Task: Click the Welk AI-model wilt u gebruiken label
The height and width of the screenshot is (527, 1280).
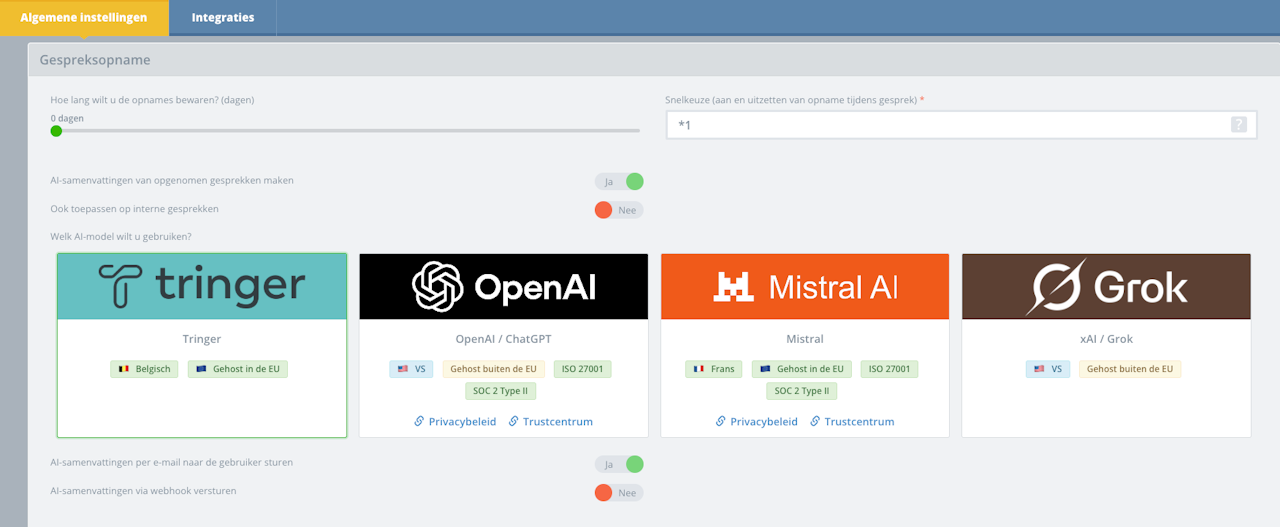Action: (x=121, y=237)
